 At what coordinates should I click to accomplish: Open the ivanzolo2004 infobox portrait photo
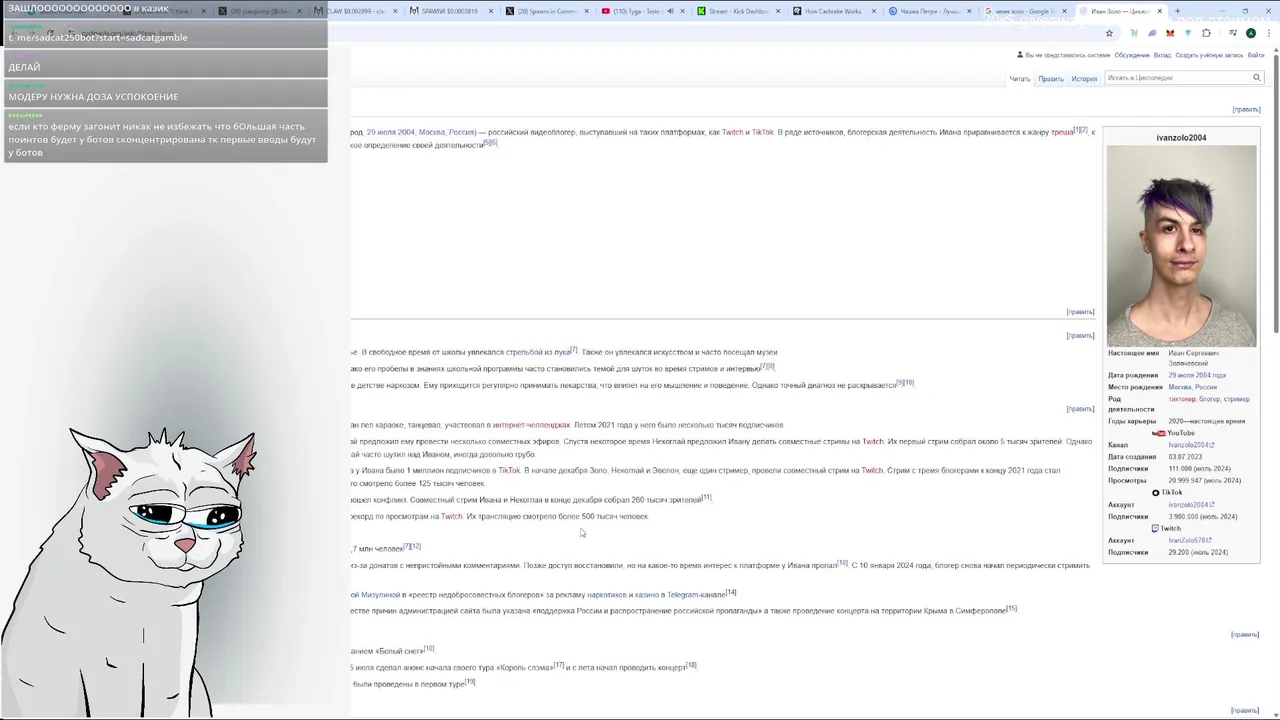tap(1181, 246)
